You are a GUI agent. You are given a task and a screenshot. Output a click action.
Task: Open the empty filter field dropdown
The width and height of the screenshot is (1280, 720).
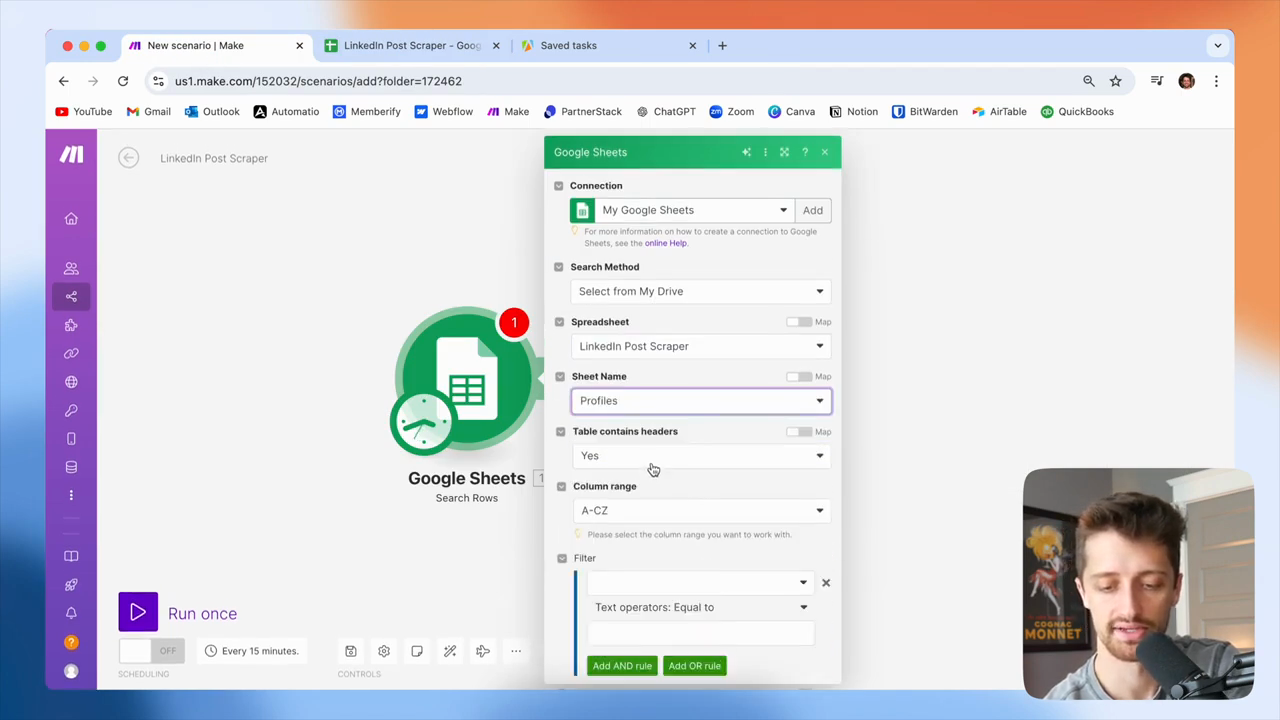pyautogui.click(x=701, y=583)
